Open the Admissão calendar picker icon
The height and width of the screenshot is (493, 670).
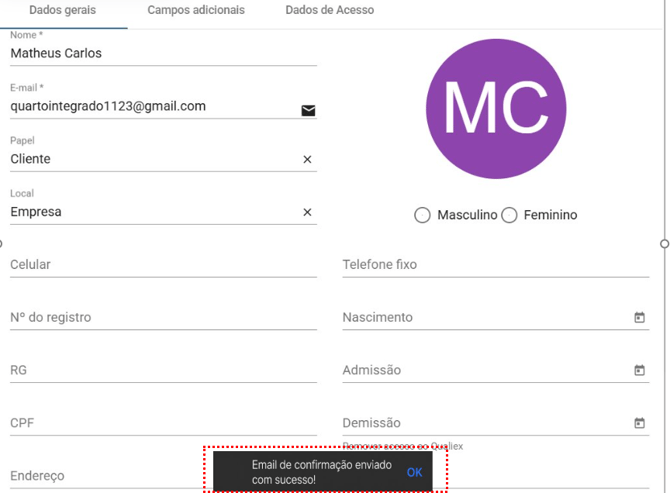tap(640, 370)
